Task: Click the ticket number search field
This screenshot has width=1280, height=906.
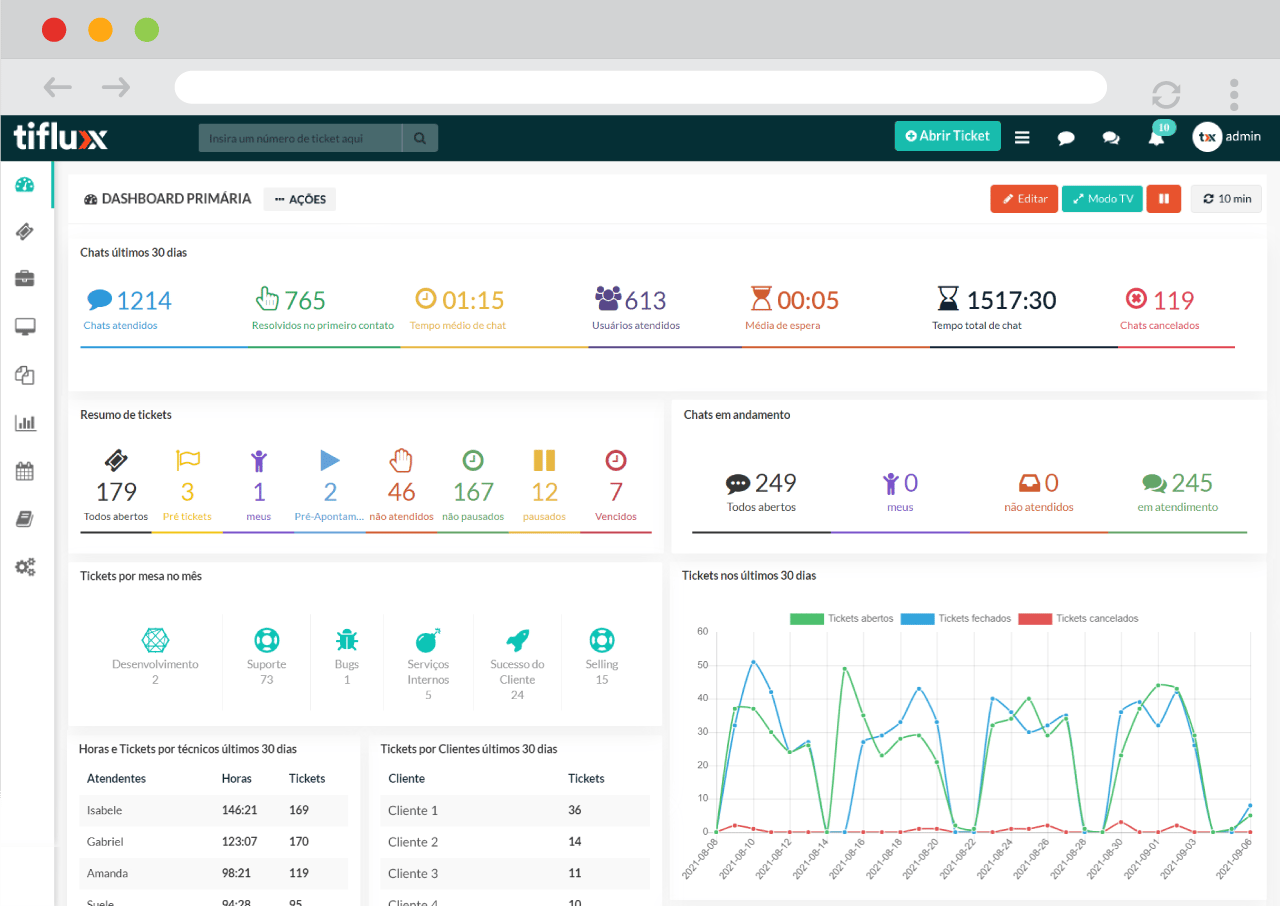Action: click(x=300, y=138)
